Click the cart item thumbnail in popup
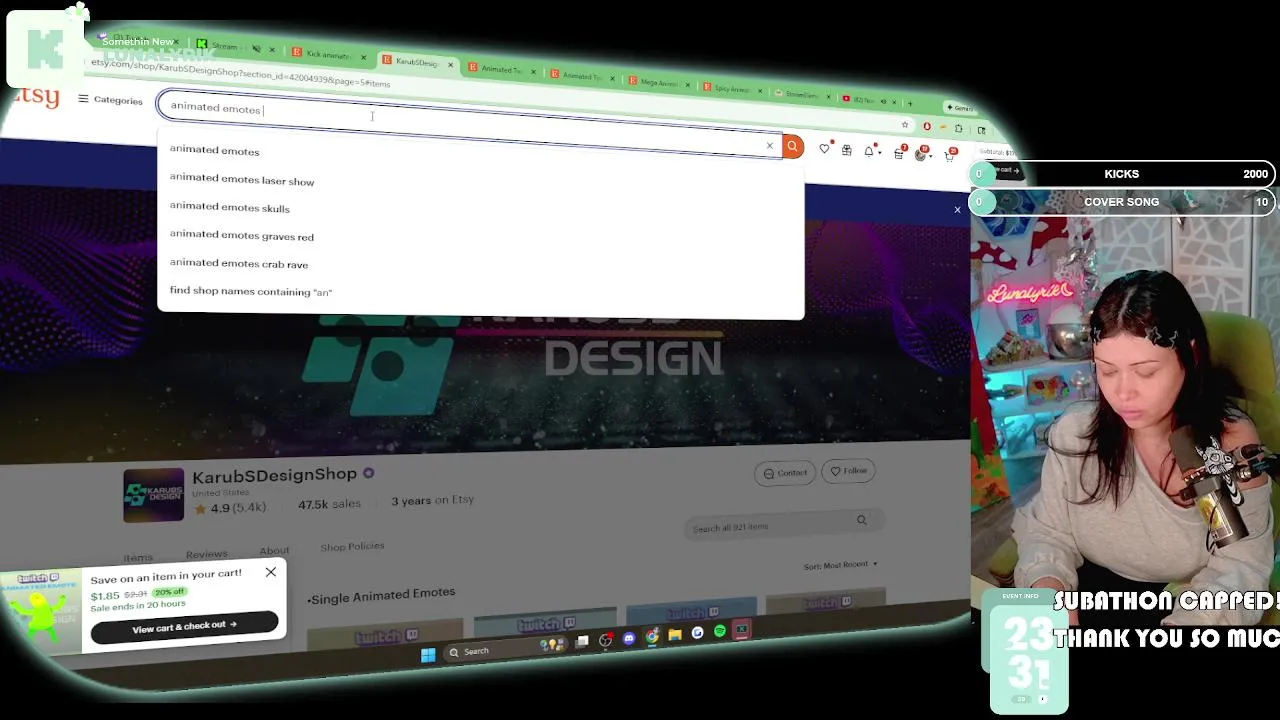Screen dimensions: 1280x720 tap(41, 612)
